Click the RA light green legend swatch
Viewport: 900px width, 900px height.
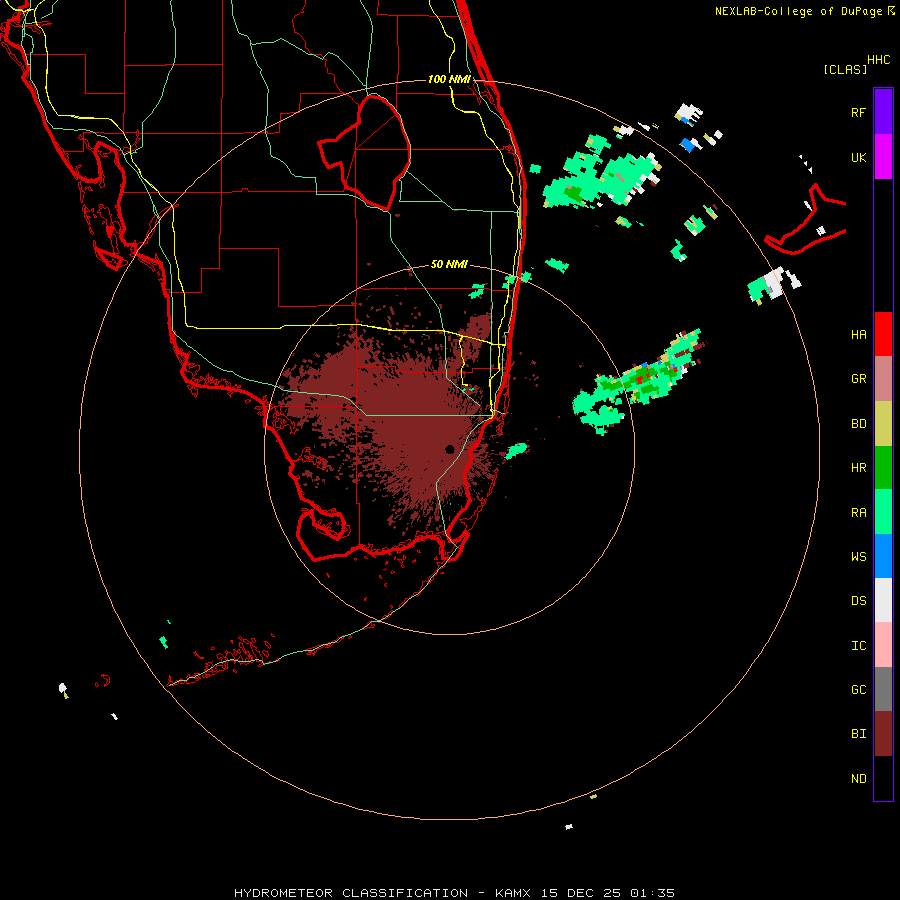pyautogui.click(x=883, y=512)
